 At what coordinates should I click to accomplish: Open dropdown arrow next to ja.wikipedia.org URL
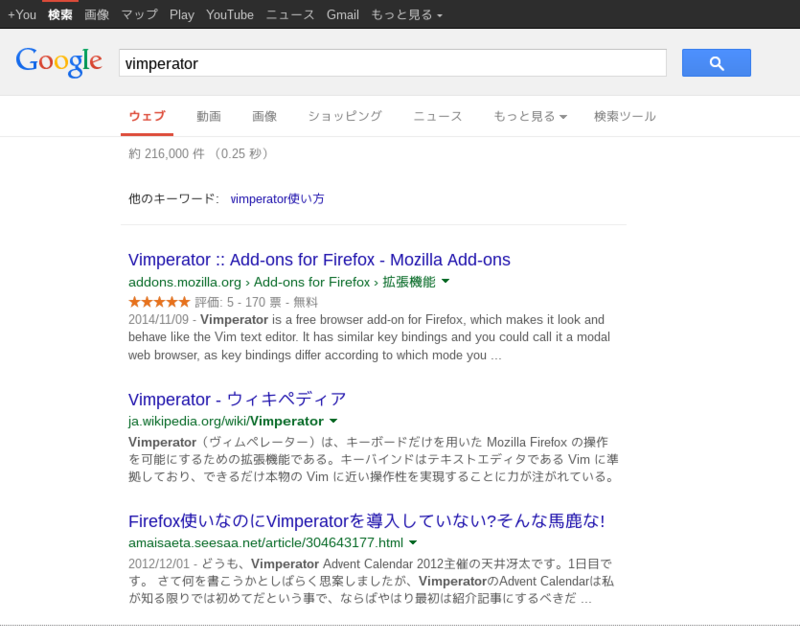coord(334,421)
